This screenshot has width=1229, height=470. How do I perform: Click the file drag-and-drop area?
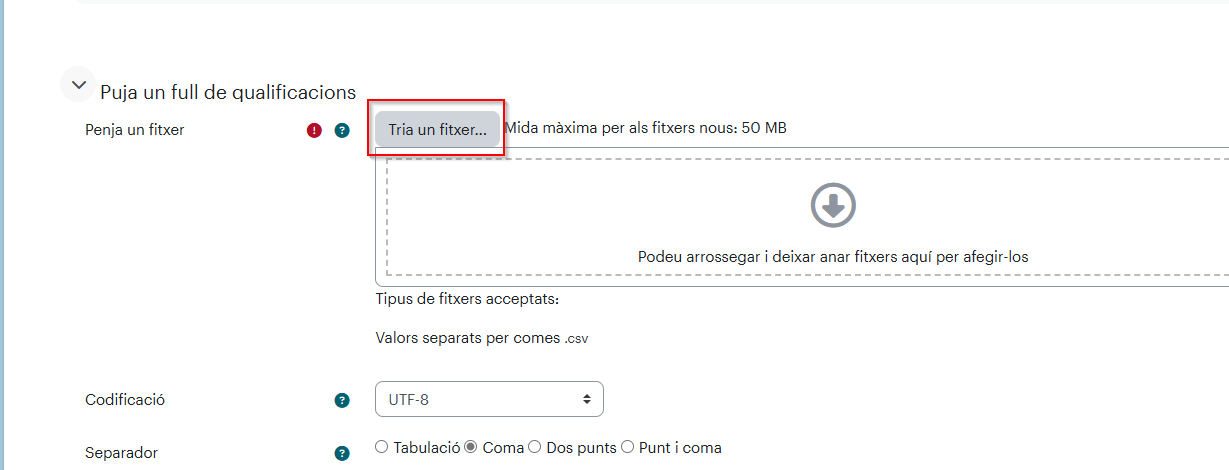pyautogui.click(x=807, y=216)
